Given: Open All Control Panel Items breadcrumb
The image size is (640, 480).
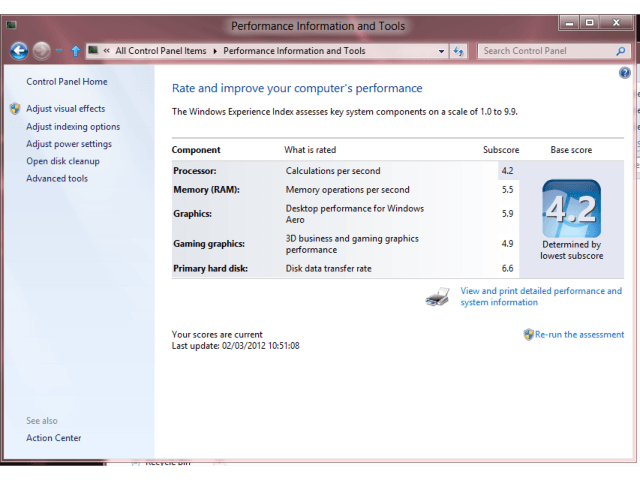Looking at the screenshot, I should click(x=161, y=51).
